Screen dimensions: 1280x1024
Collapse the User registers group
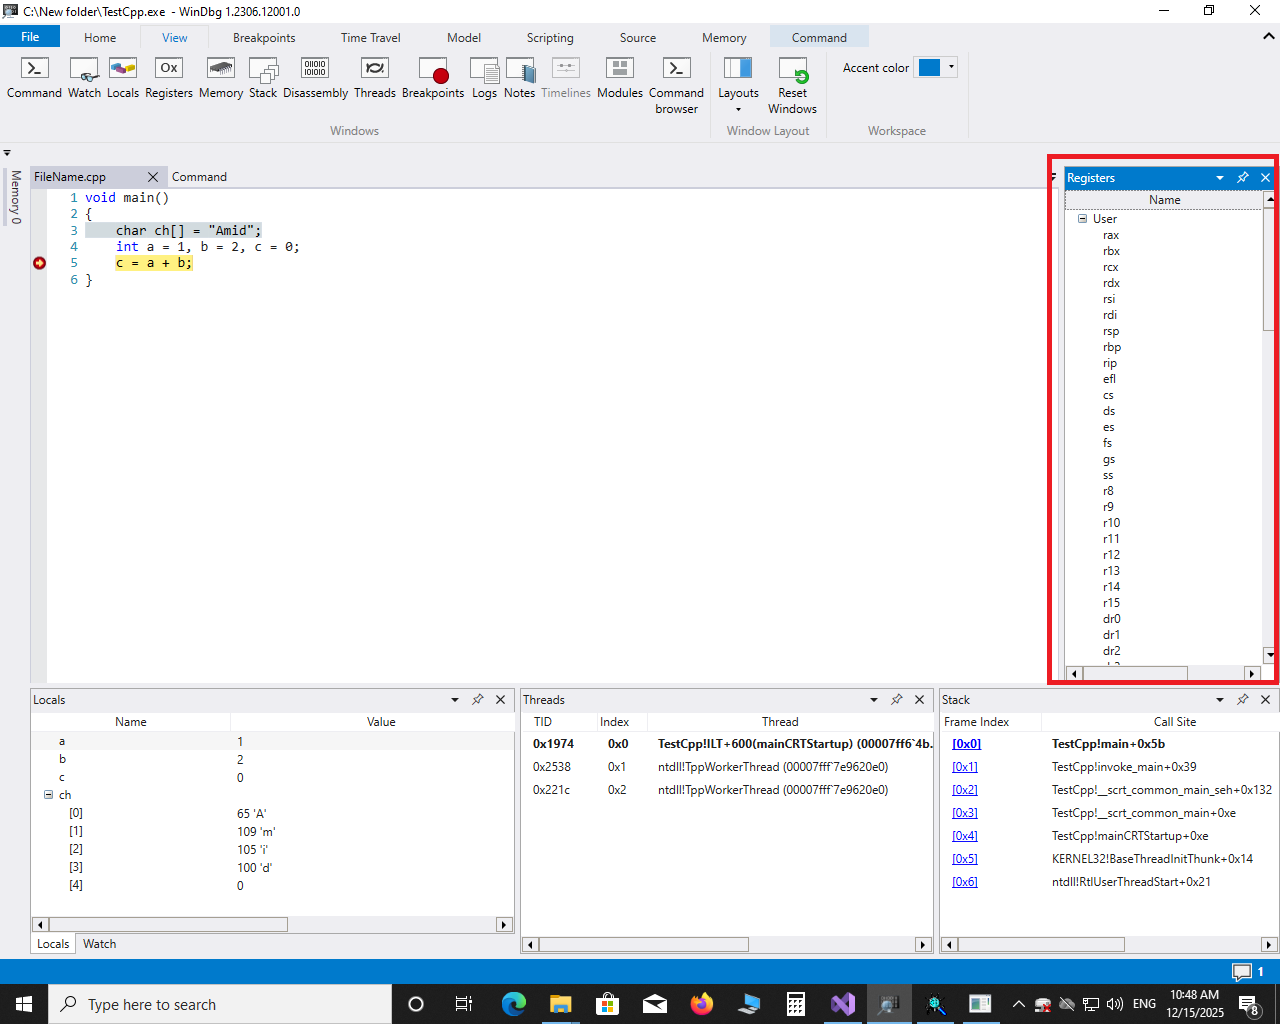1082,219
